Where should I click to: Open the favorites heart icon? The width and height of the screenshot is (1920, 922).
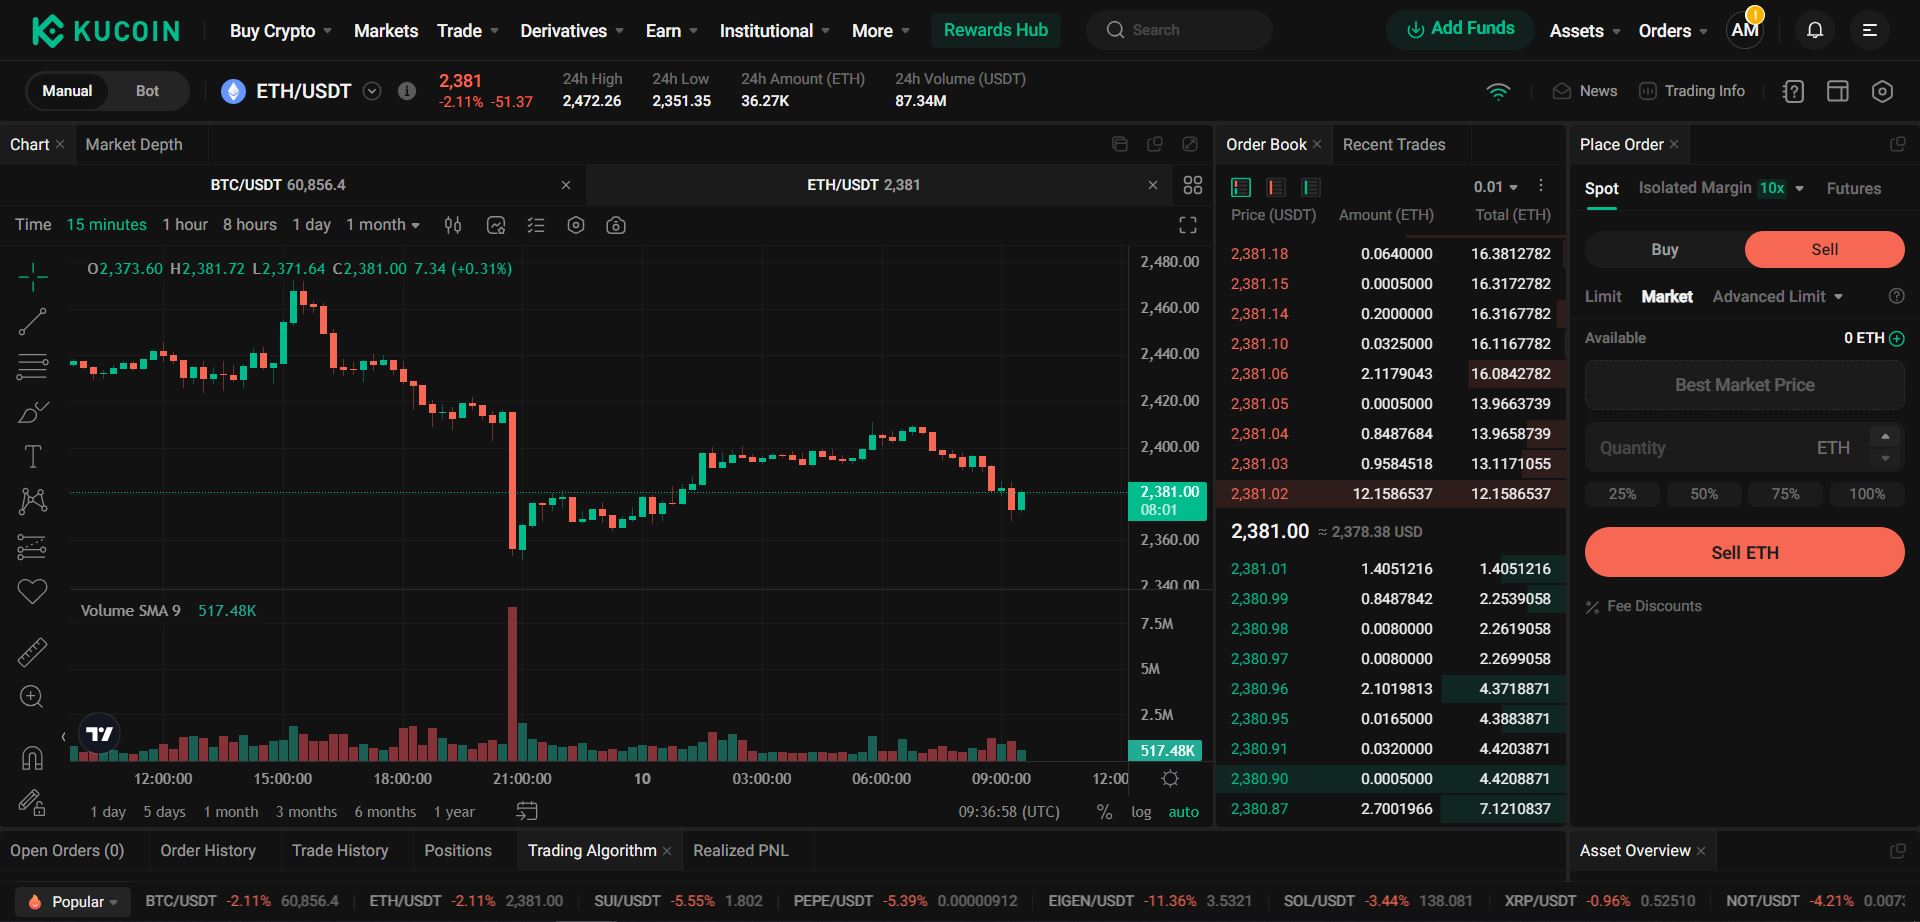[32, 592]
